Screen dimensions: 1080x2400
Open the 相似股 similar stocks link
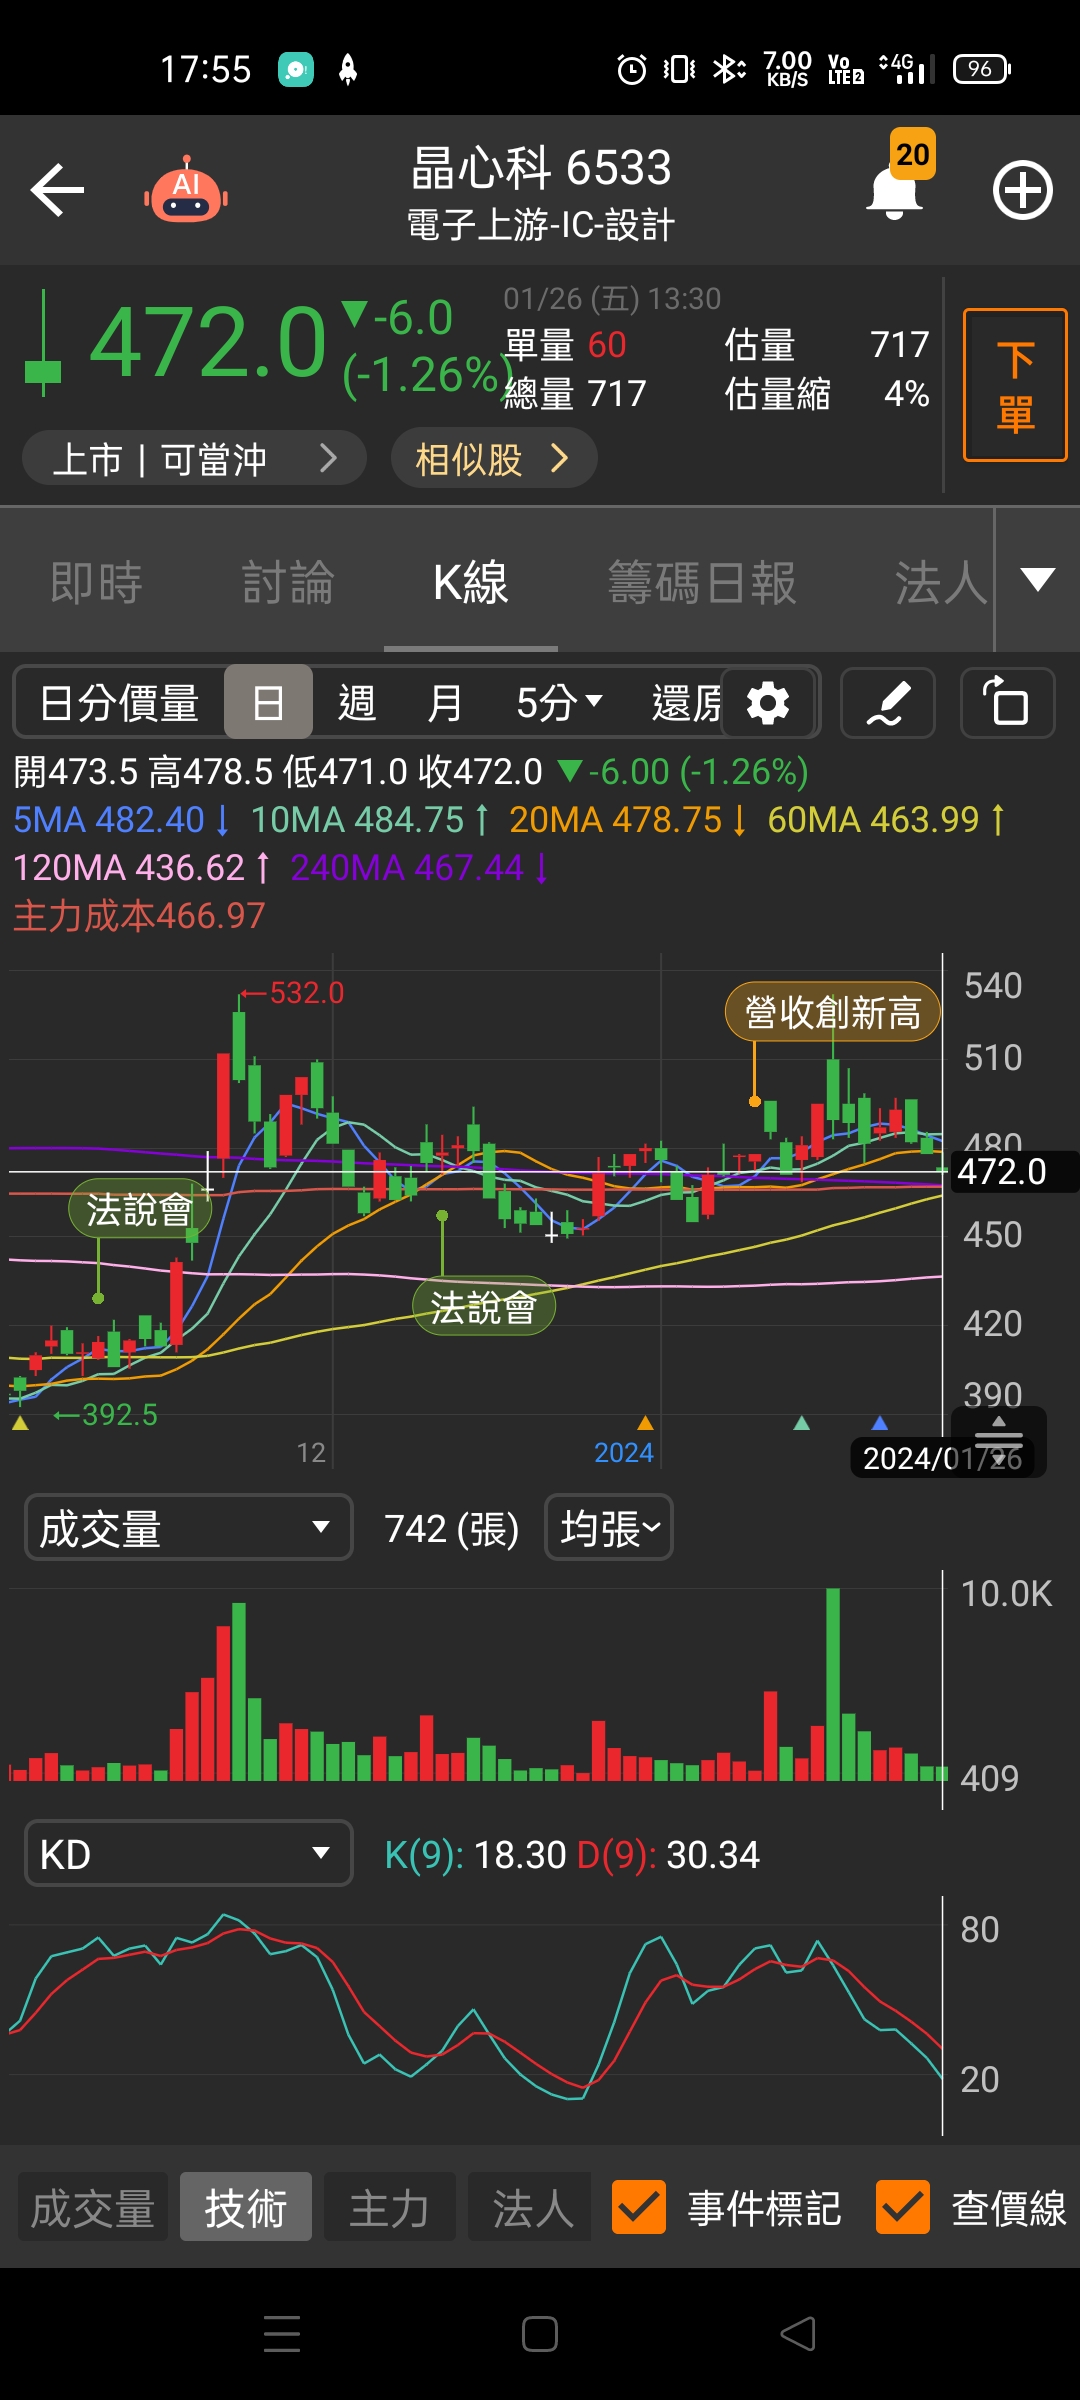click(x=493, y=459)
